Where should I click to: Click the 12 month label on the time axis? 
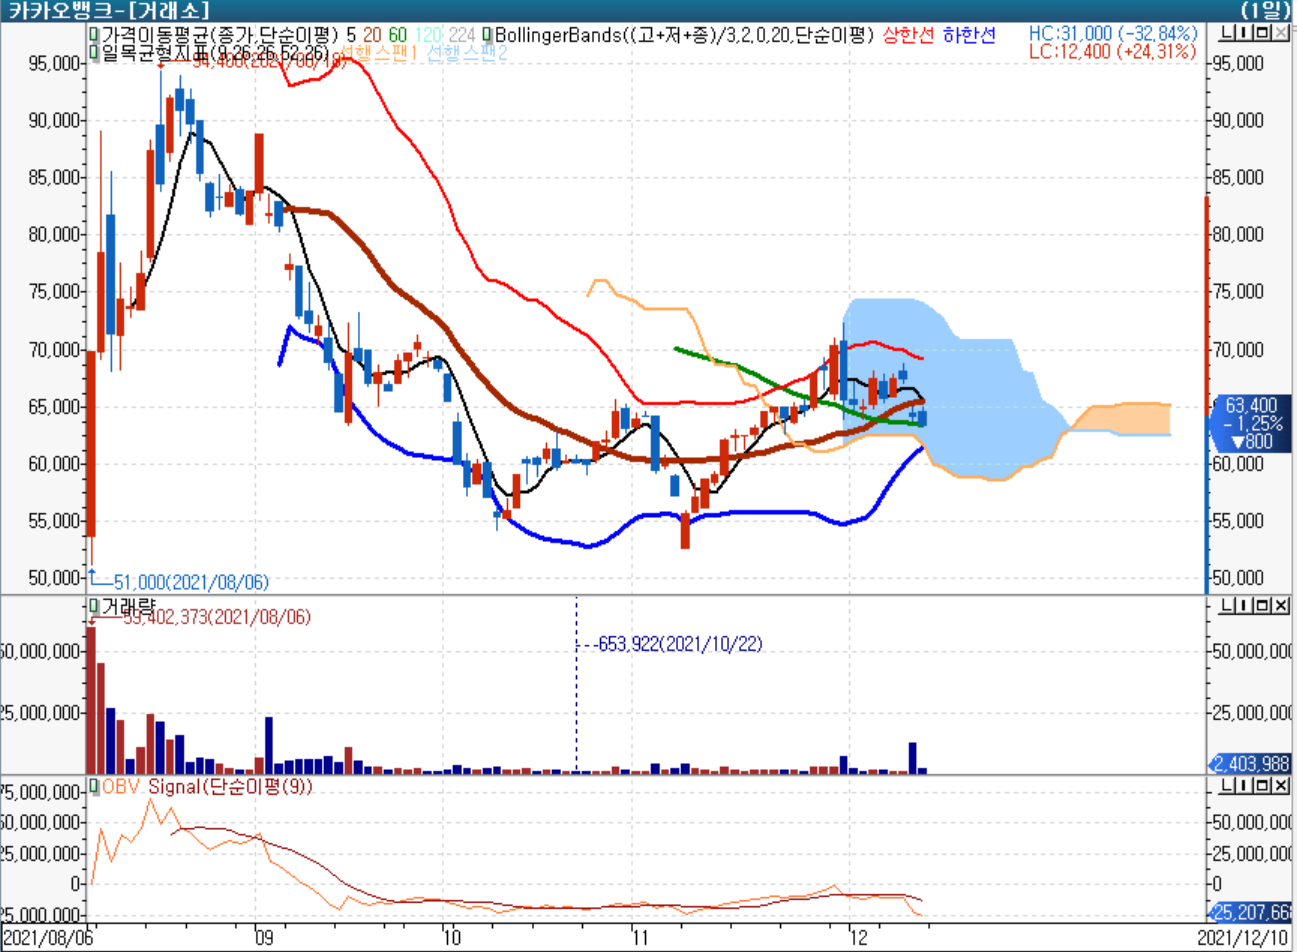point(859,938)
